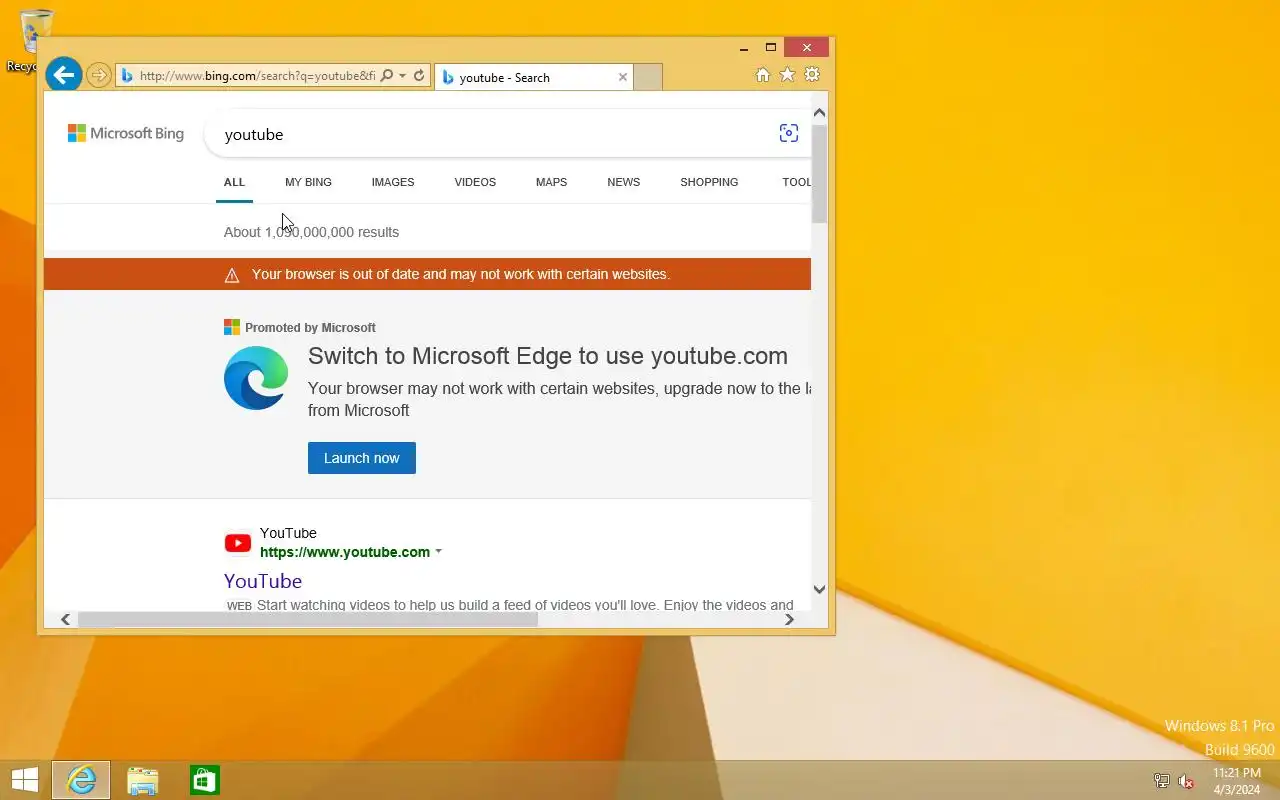Click the vertical scrollbar thumb

click(x=819, y=173)
